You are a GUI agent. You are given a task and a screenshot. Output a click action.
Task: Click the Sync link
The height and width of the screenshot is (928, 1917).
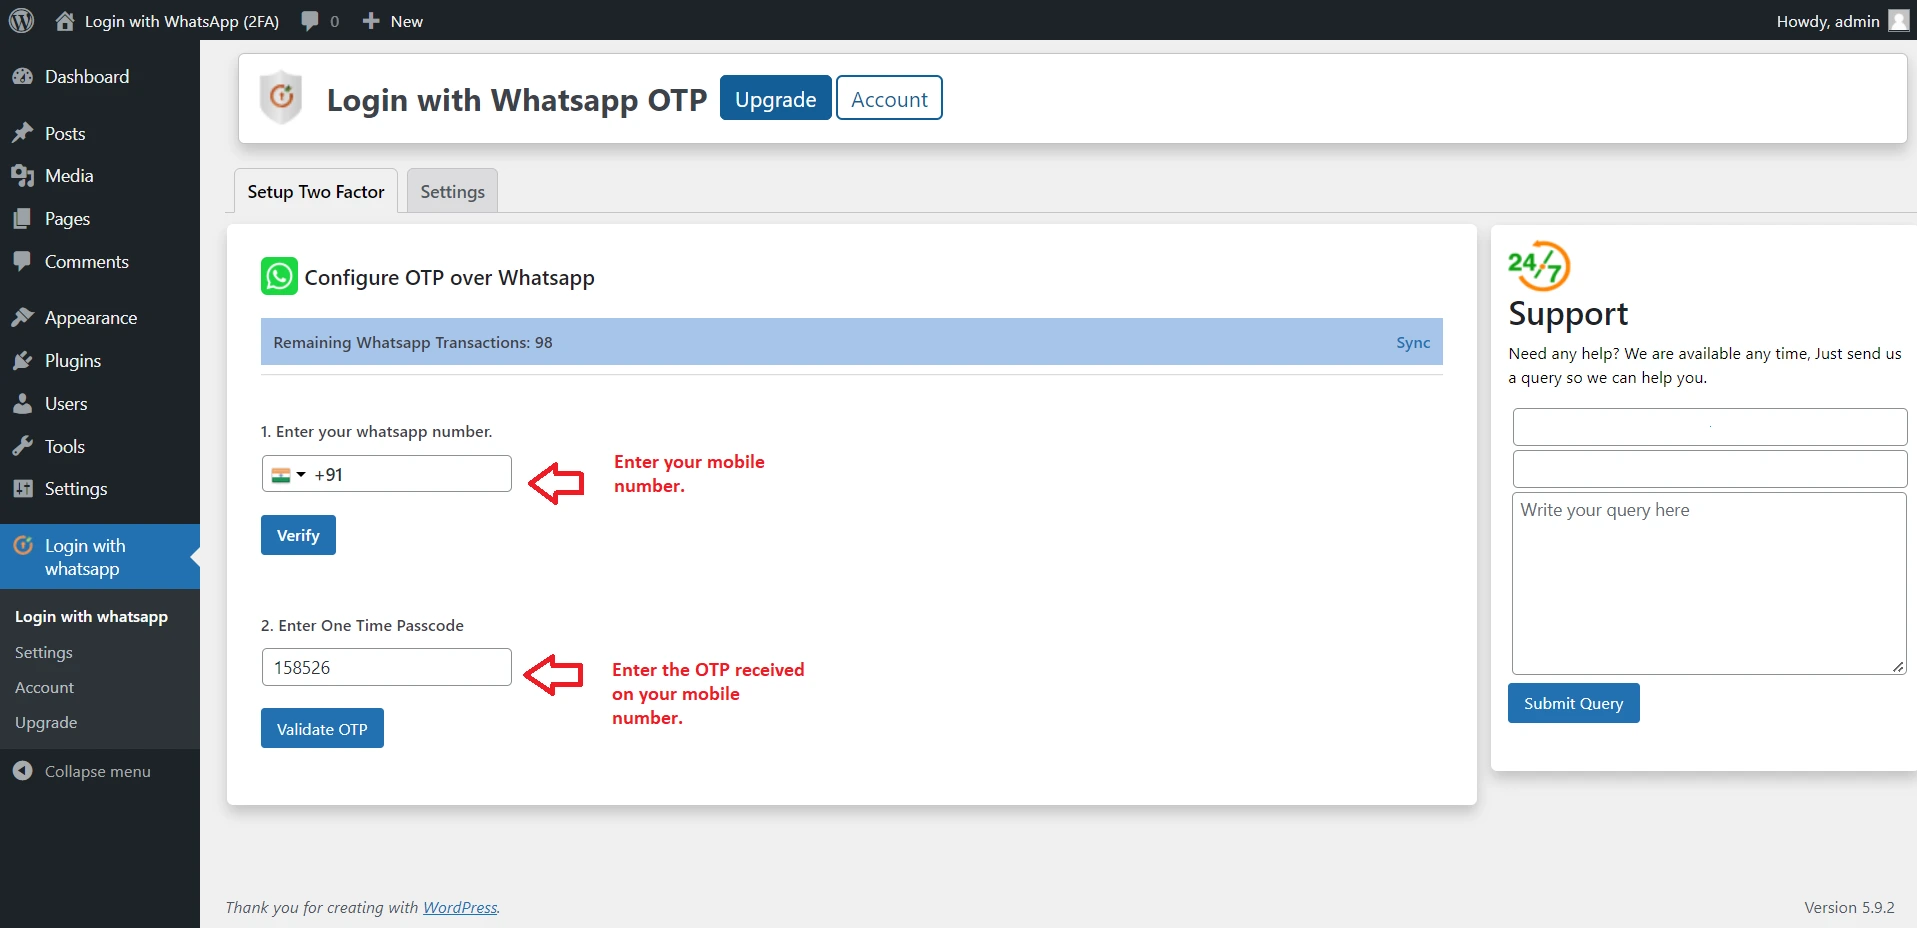point(1413,342)
